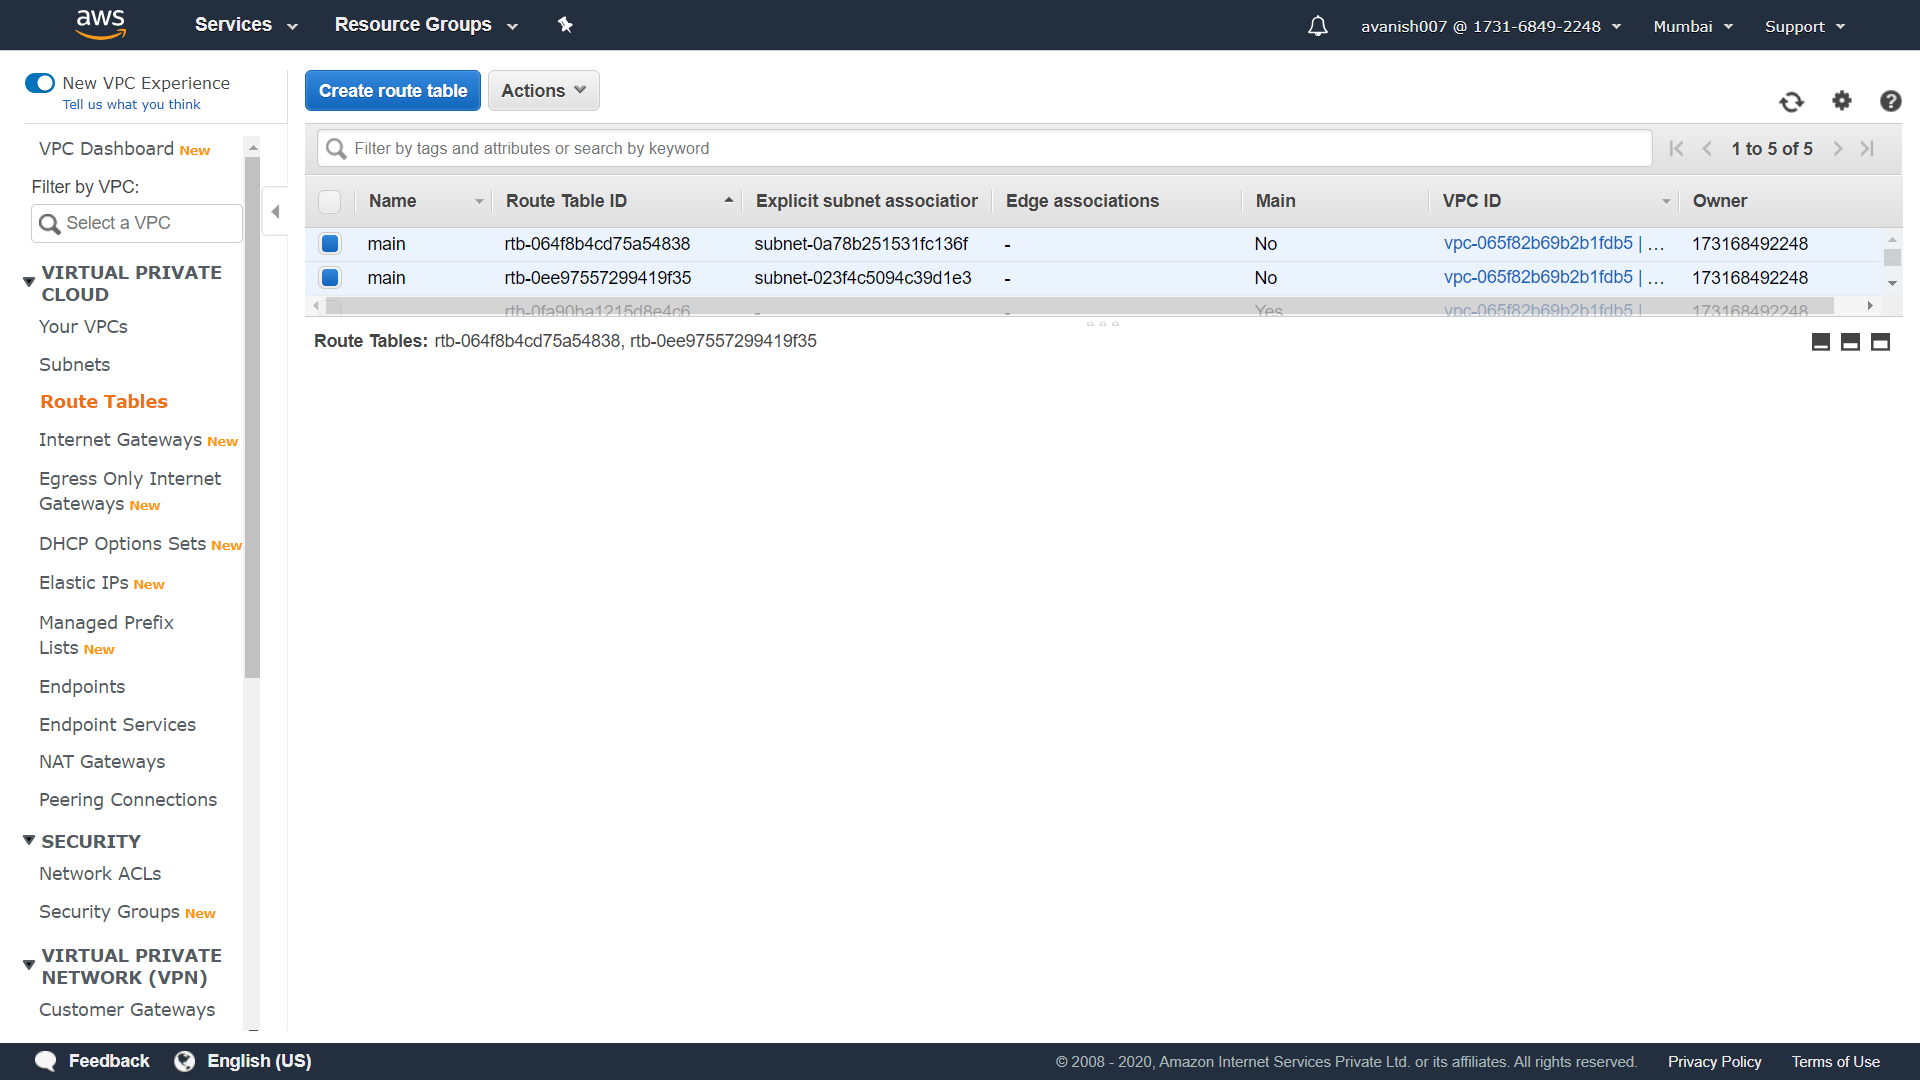Click the AWS logo home icon
Screen dimensions: 1920x1080
pyautogui.click(x=101, y=24)
